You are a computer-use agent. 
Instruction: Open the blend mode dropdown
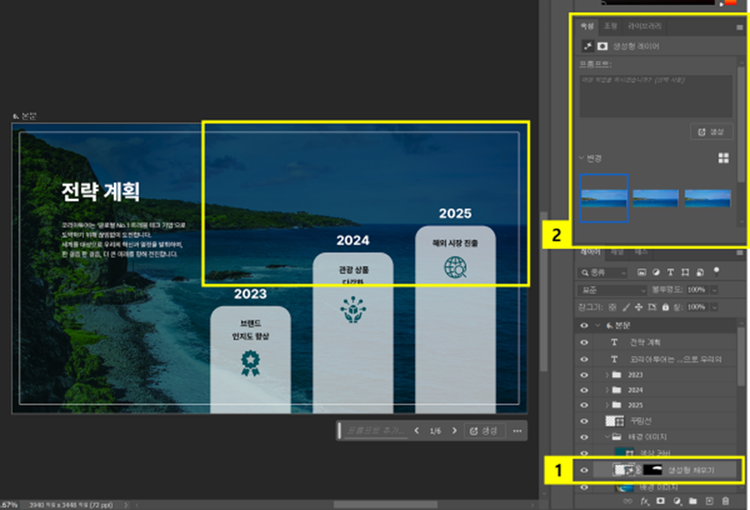[612, 290]
